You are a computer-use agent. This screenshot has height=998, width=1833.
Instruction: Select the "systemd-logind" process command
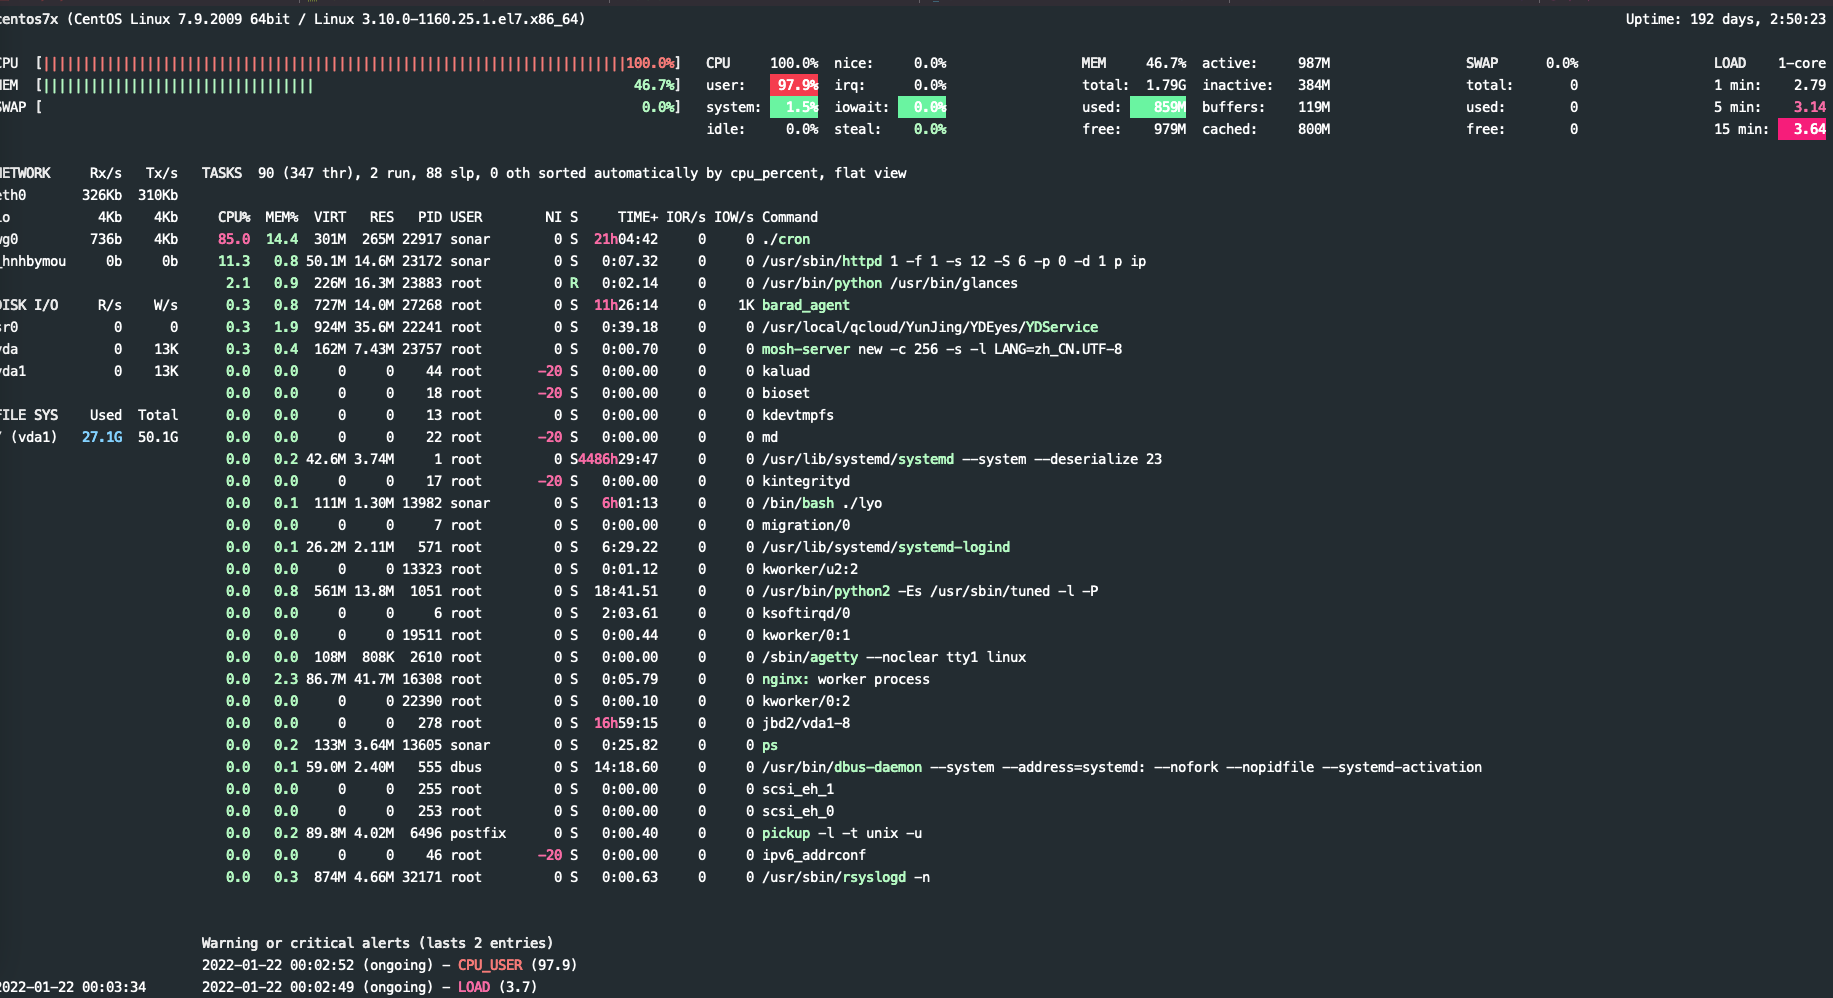coord(886,547)
